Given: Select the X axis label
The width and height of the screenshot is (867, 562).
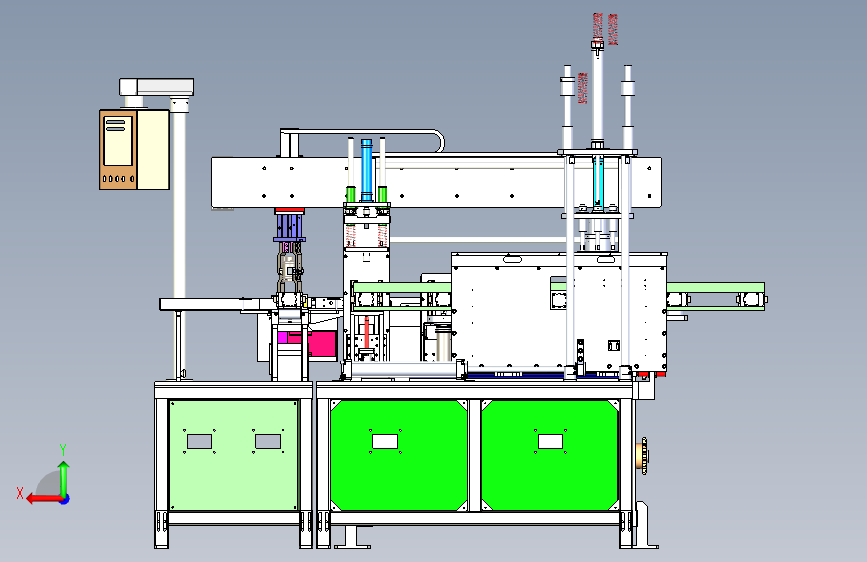Looking at the screenshot, I should click(x=20, y=493).
